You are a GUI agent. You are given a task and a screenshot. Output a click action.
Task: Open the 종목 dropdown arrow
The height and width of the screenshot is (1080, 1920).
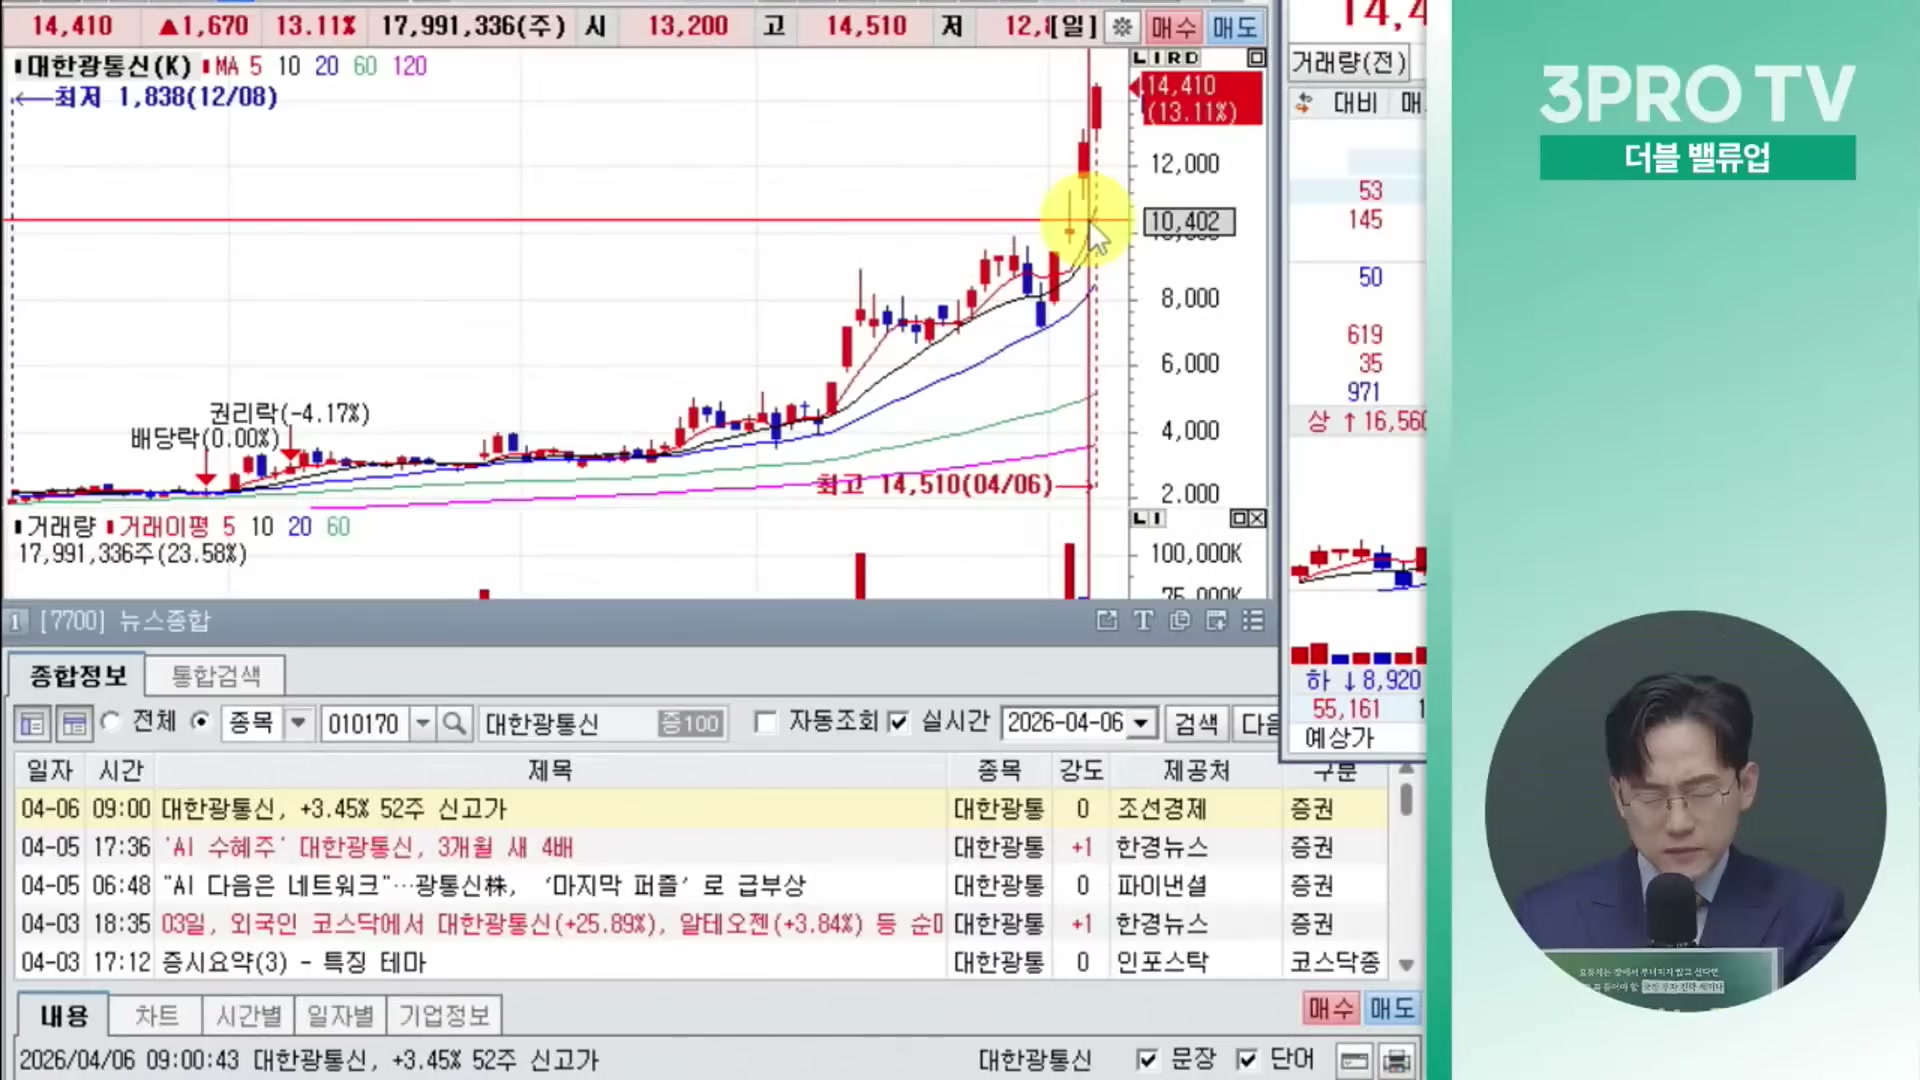pos(297,723)
